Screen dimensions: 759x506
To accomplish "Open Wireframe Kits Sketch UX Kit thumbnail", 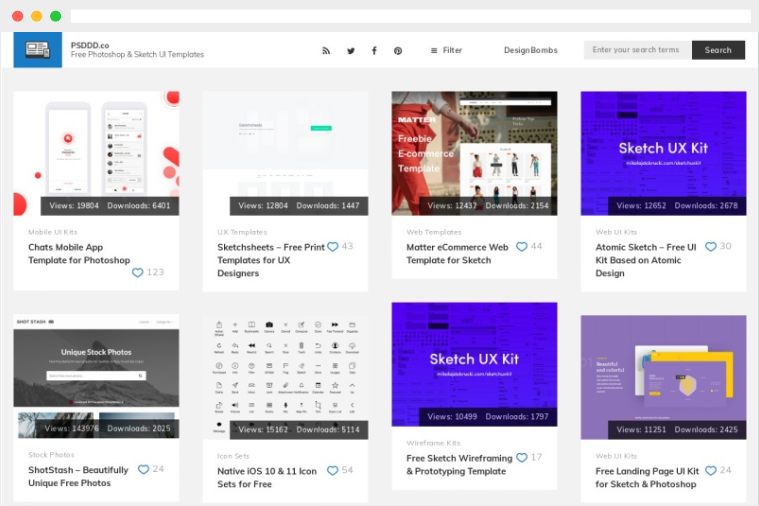I will (x=474, y=364).
